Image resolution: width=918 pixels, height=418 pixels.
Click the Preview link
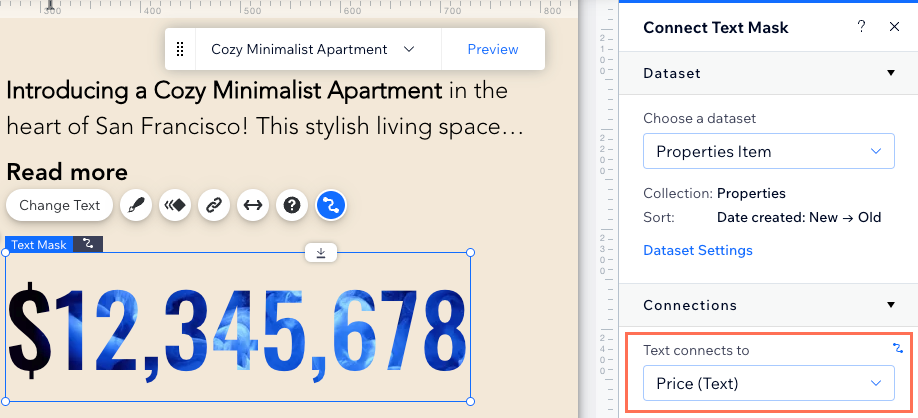tap(493, 49)
